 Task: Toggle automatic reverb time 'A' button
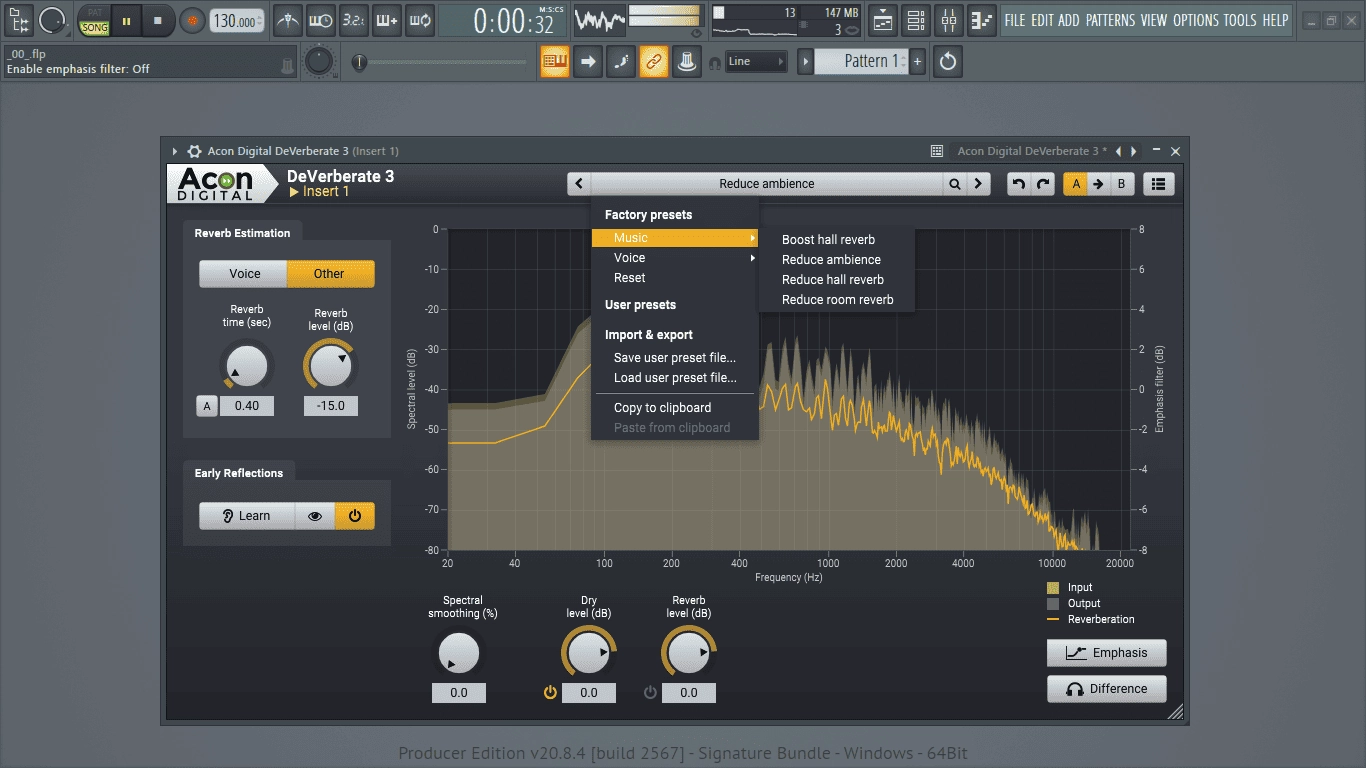pos(207,406)
